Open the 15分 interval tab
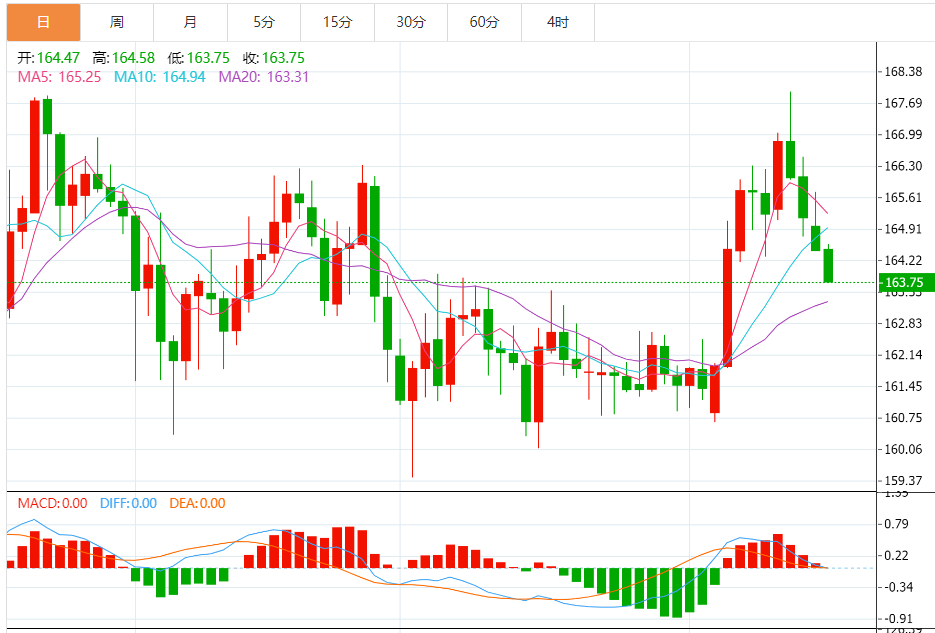The image size is (935, 633). (x=338, y=23)
